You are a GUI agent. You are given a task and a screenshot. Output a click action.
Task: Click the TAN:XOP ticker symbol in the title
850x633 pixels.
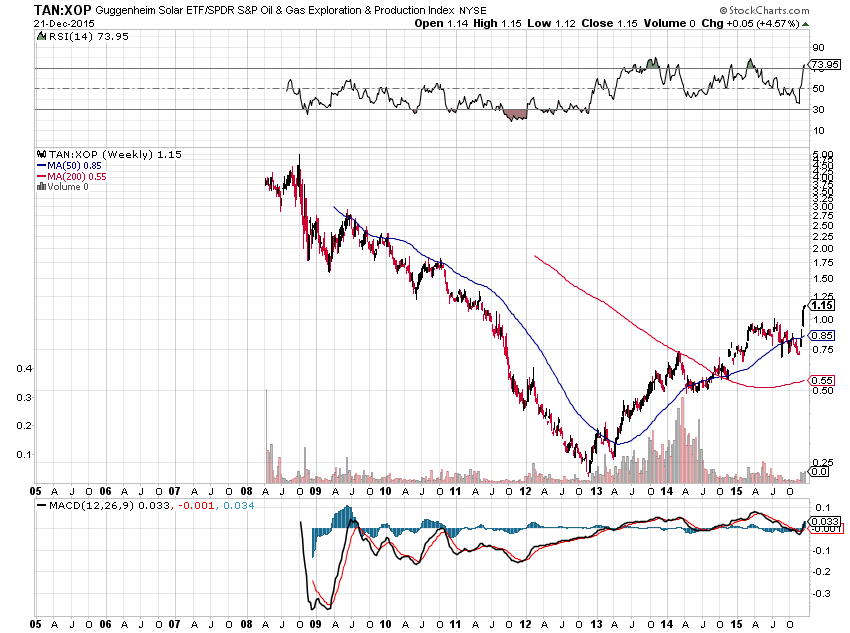tap(63, 10)
